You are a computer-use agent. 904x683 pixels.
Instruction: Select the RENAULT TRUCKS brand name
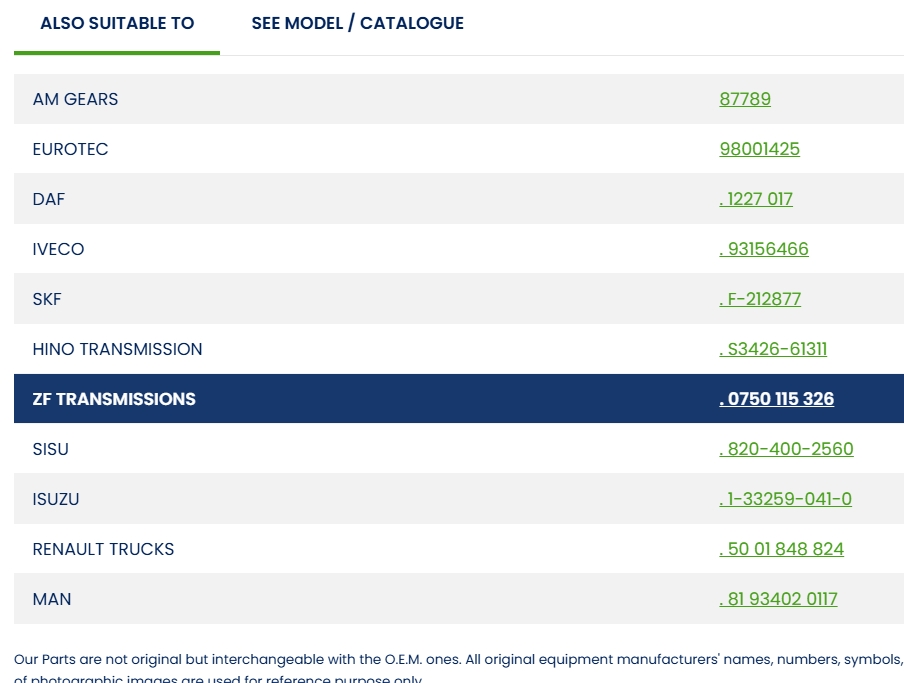tap(103, 549)
